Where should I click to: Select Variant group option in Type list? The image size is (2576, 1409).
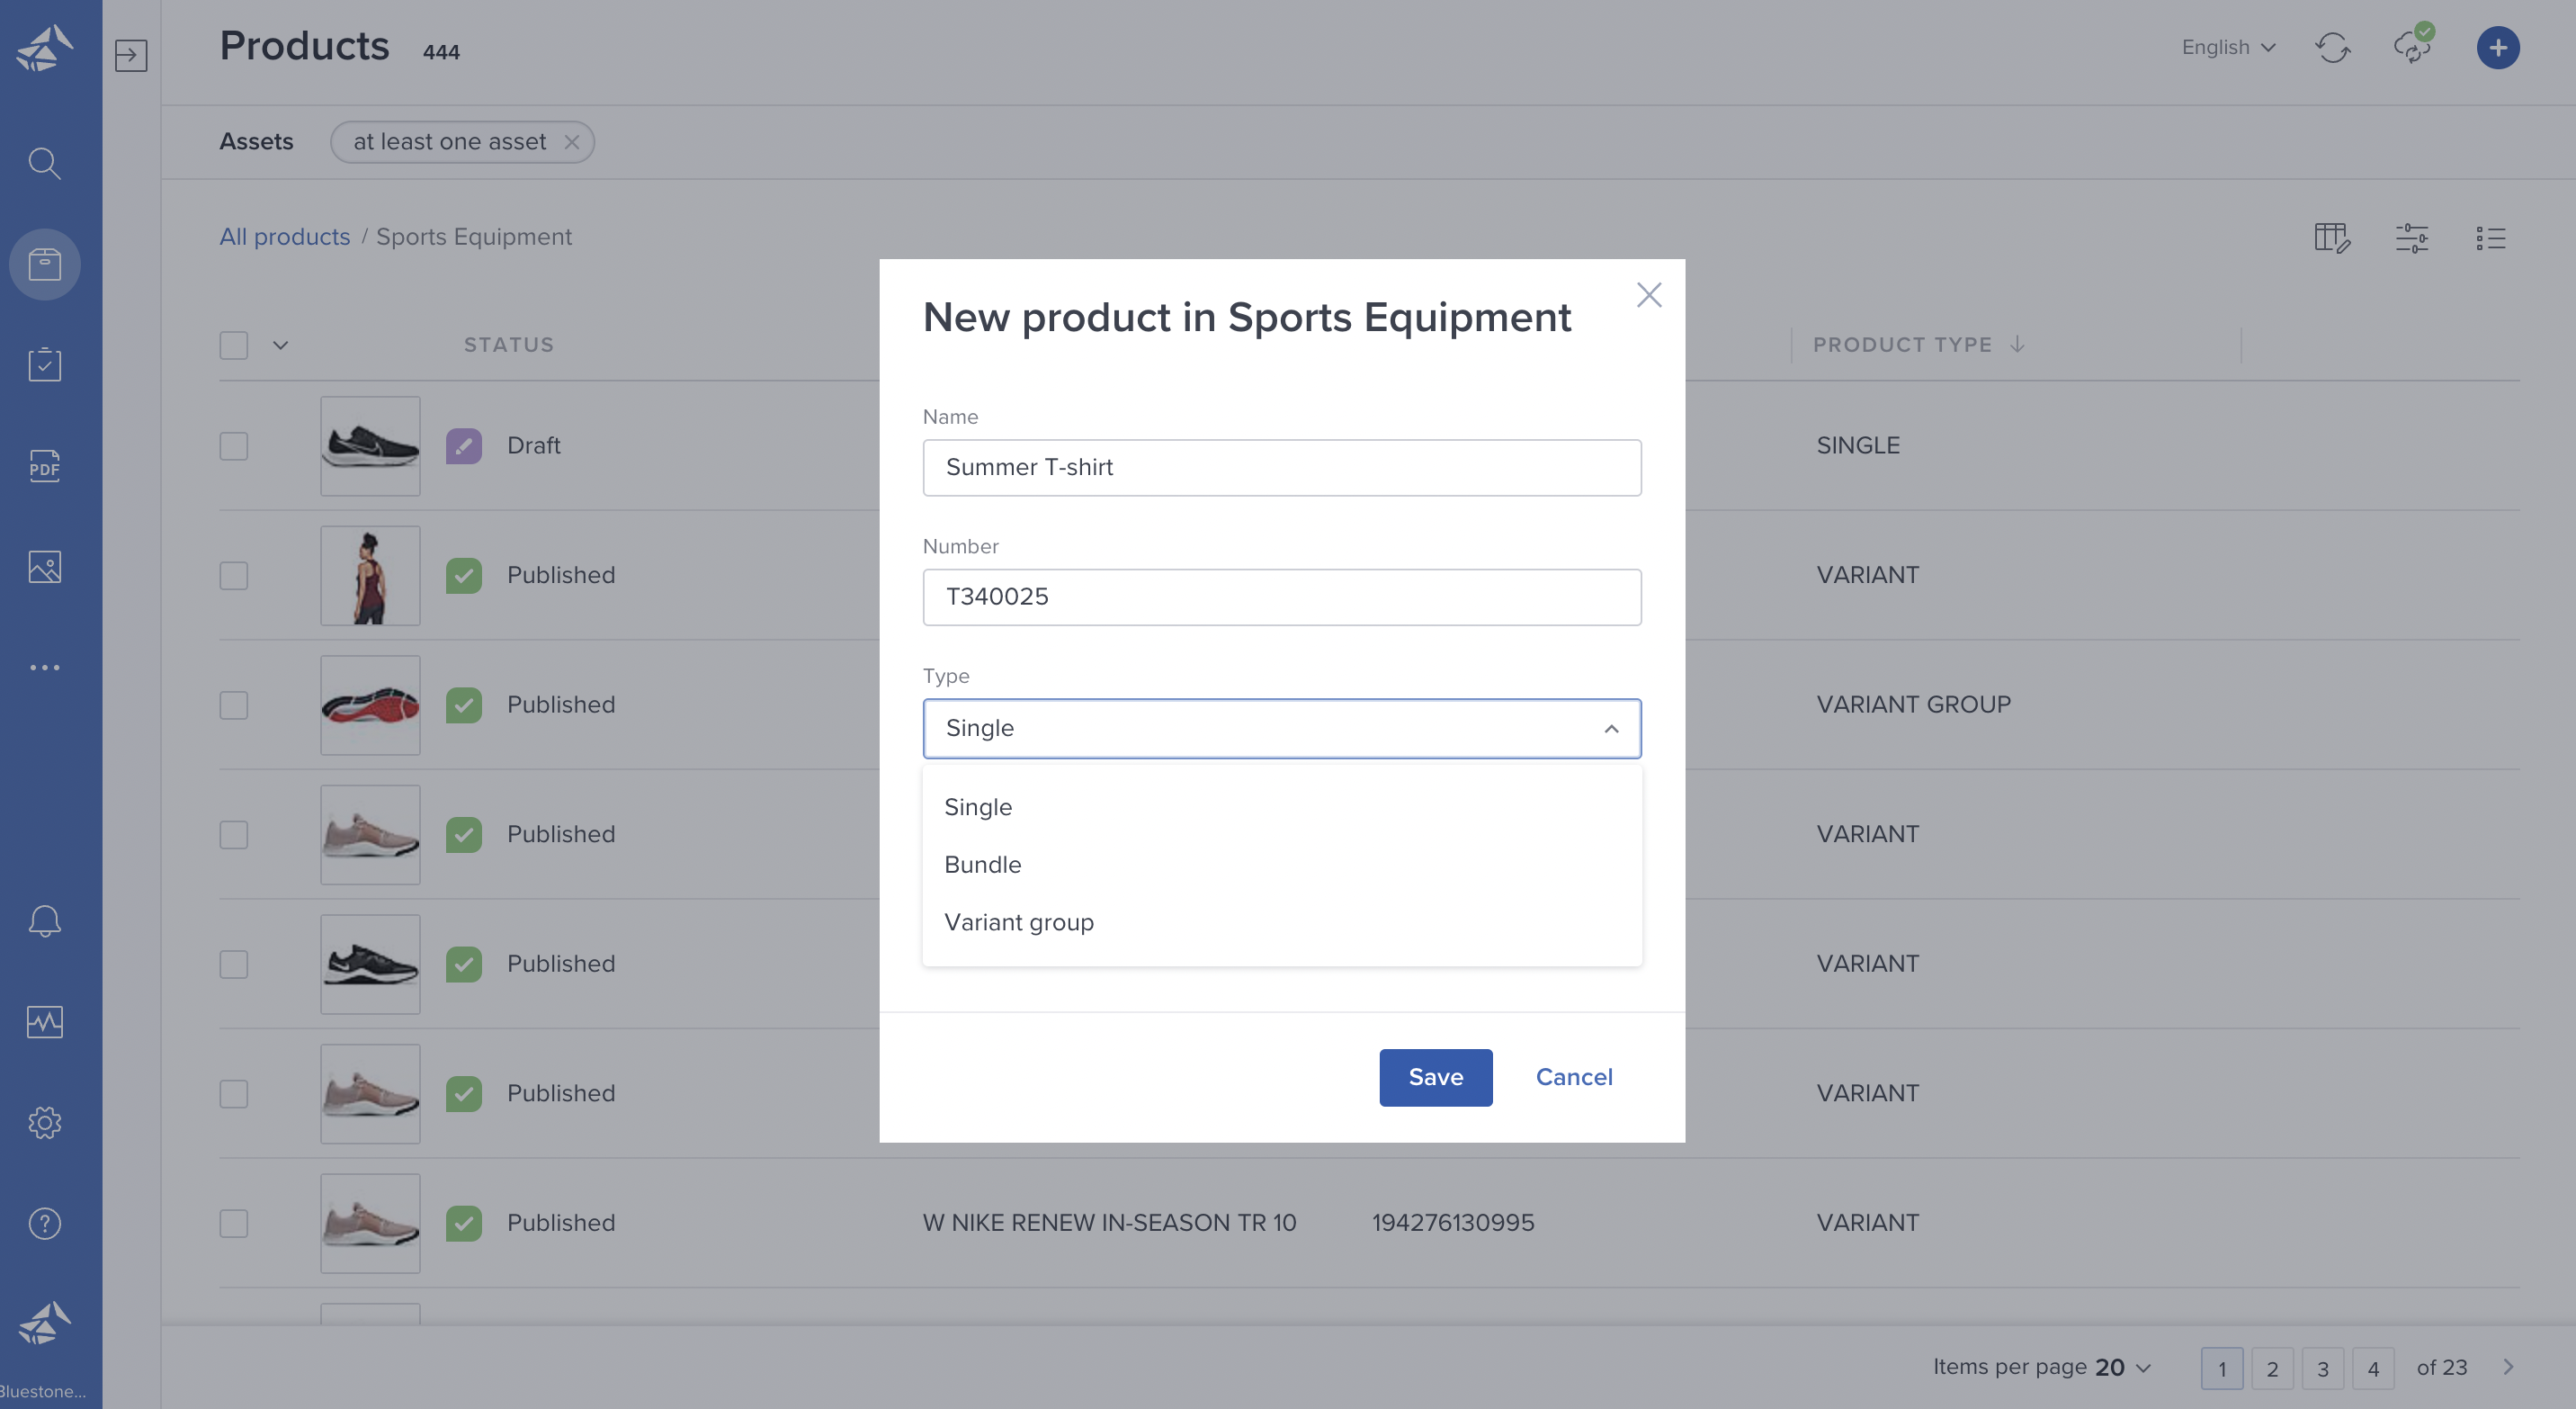[1282, 922]
